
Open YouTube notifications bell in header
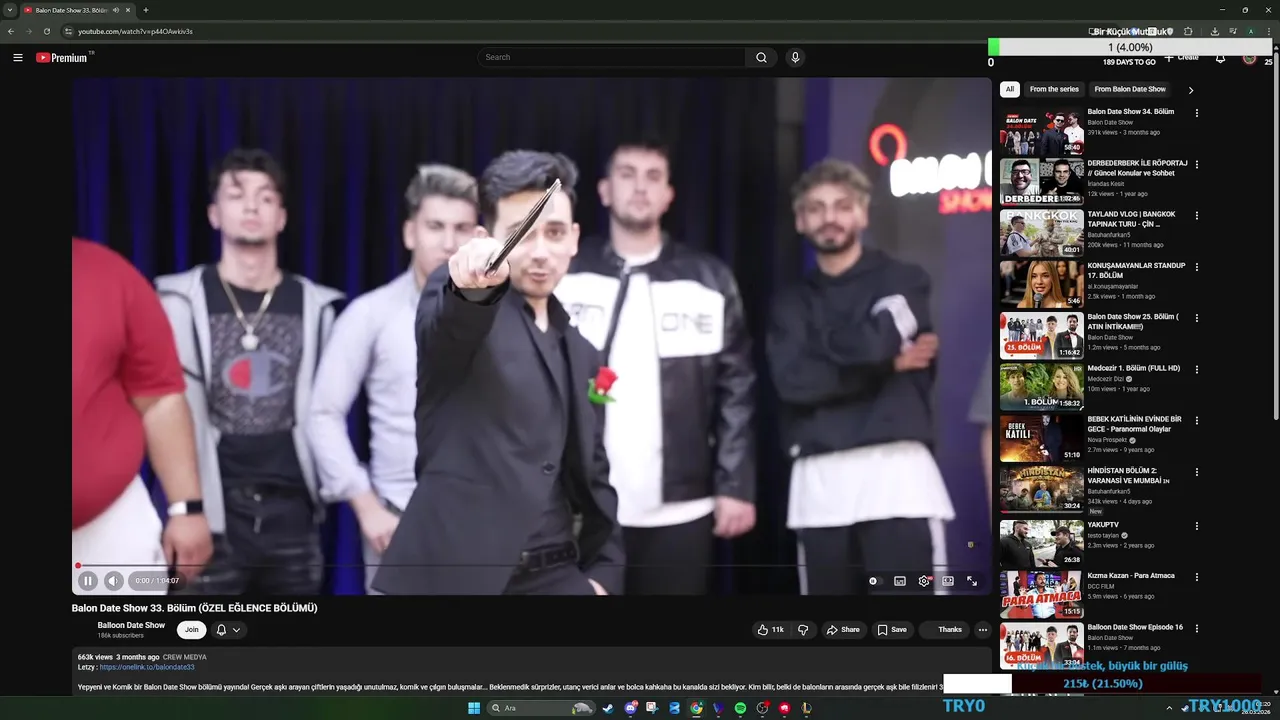1220,58
